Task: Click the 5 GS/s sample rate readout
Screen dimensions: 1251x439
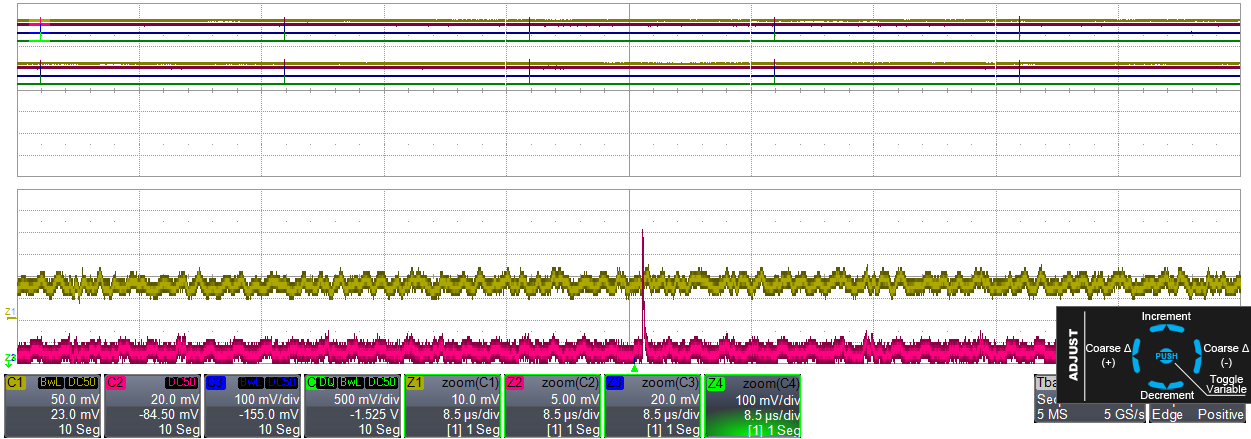Action: point(1122,413)
